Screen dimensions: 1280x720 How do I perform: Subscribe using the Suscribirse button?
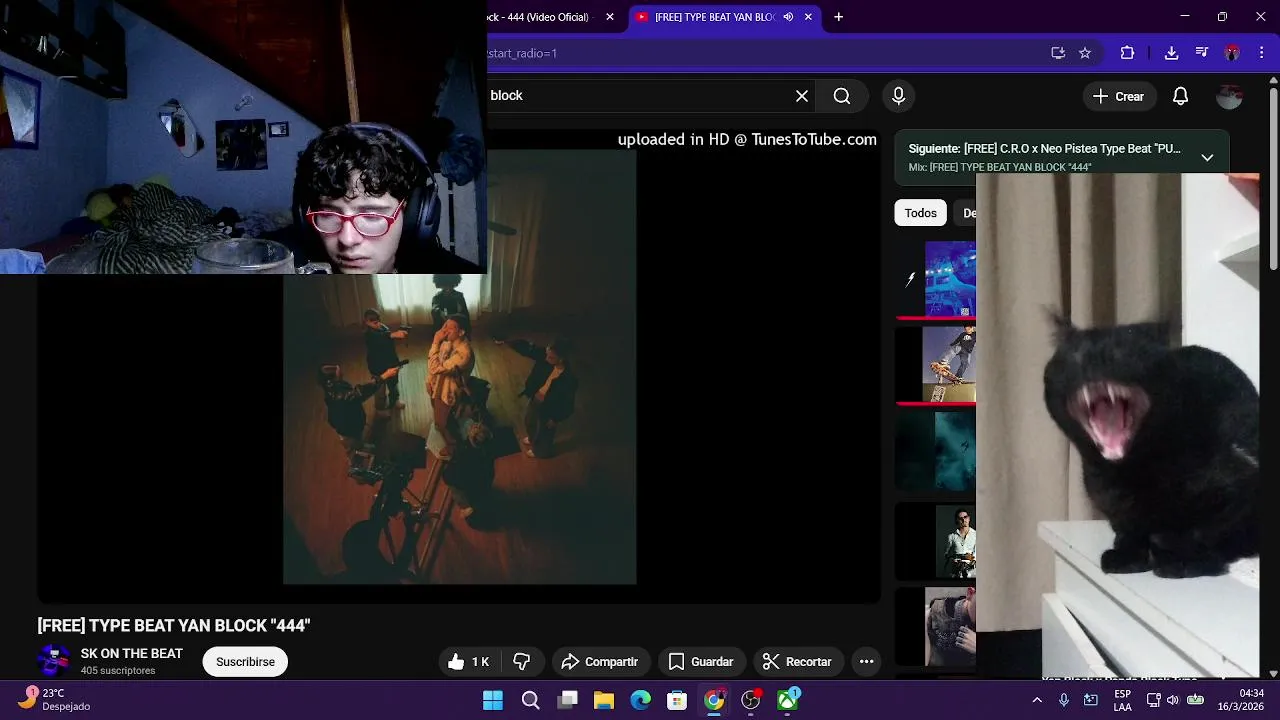click(245, 662)
